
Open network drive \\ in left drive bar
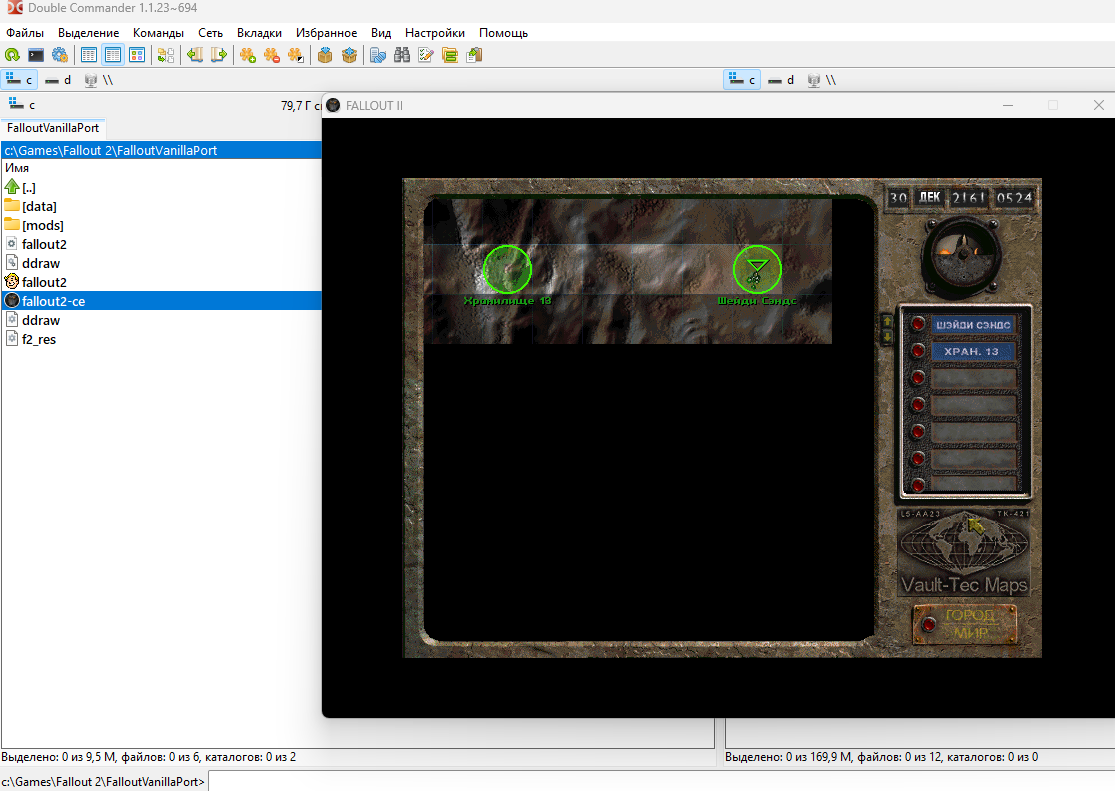pyautogui.click(x=99, y=80)
